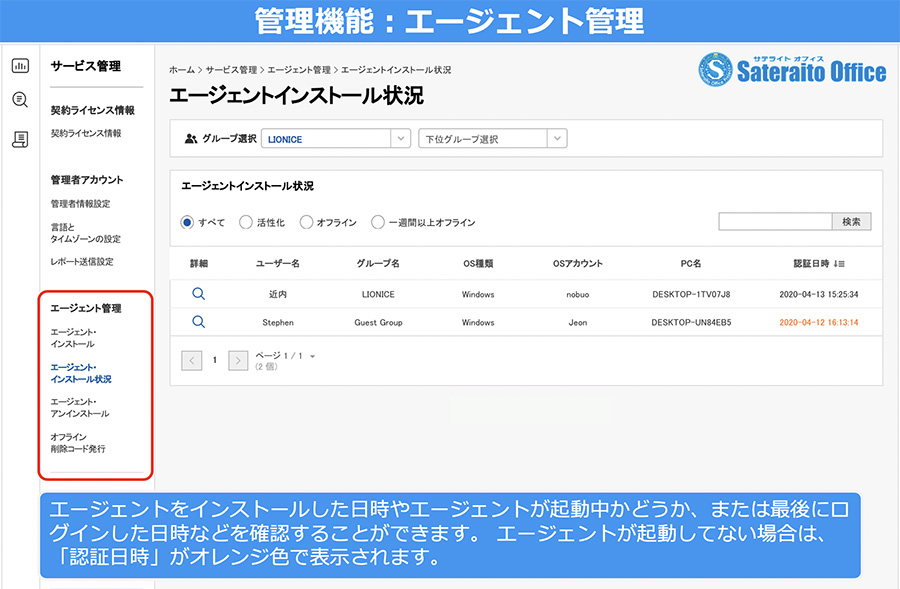Image resolution: width=900 pixels, height=589 pixels.
Task: Open 契約ライセンス情報 sidebar link
Action: click(x=86, y=133)
